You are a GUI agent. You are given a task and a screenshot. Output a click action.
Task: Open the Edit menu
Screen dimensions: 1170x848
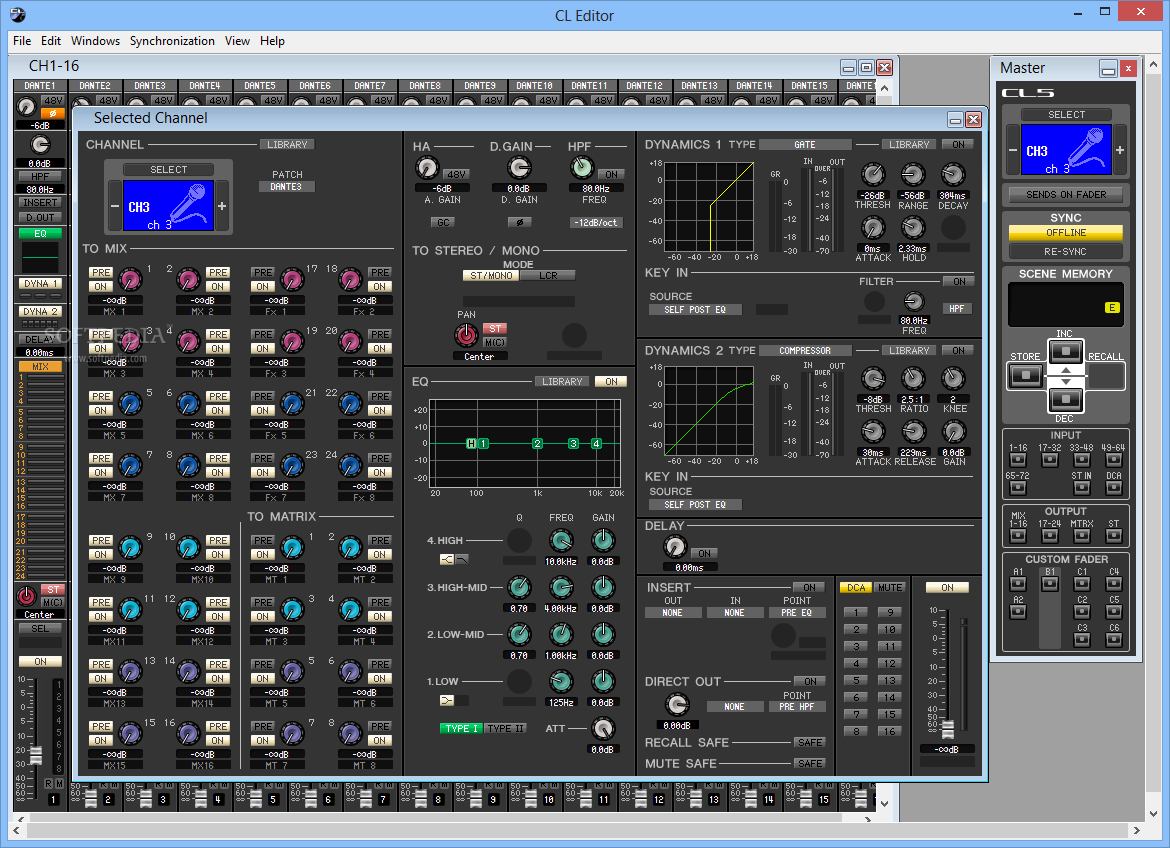tap(51, 41)
